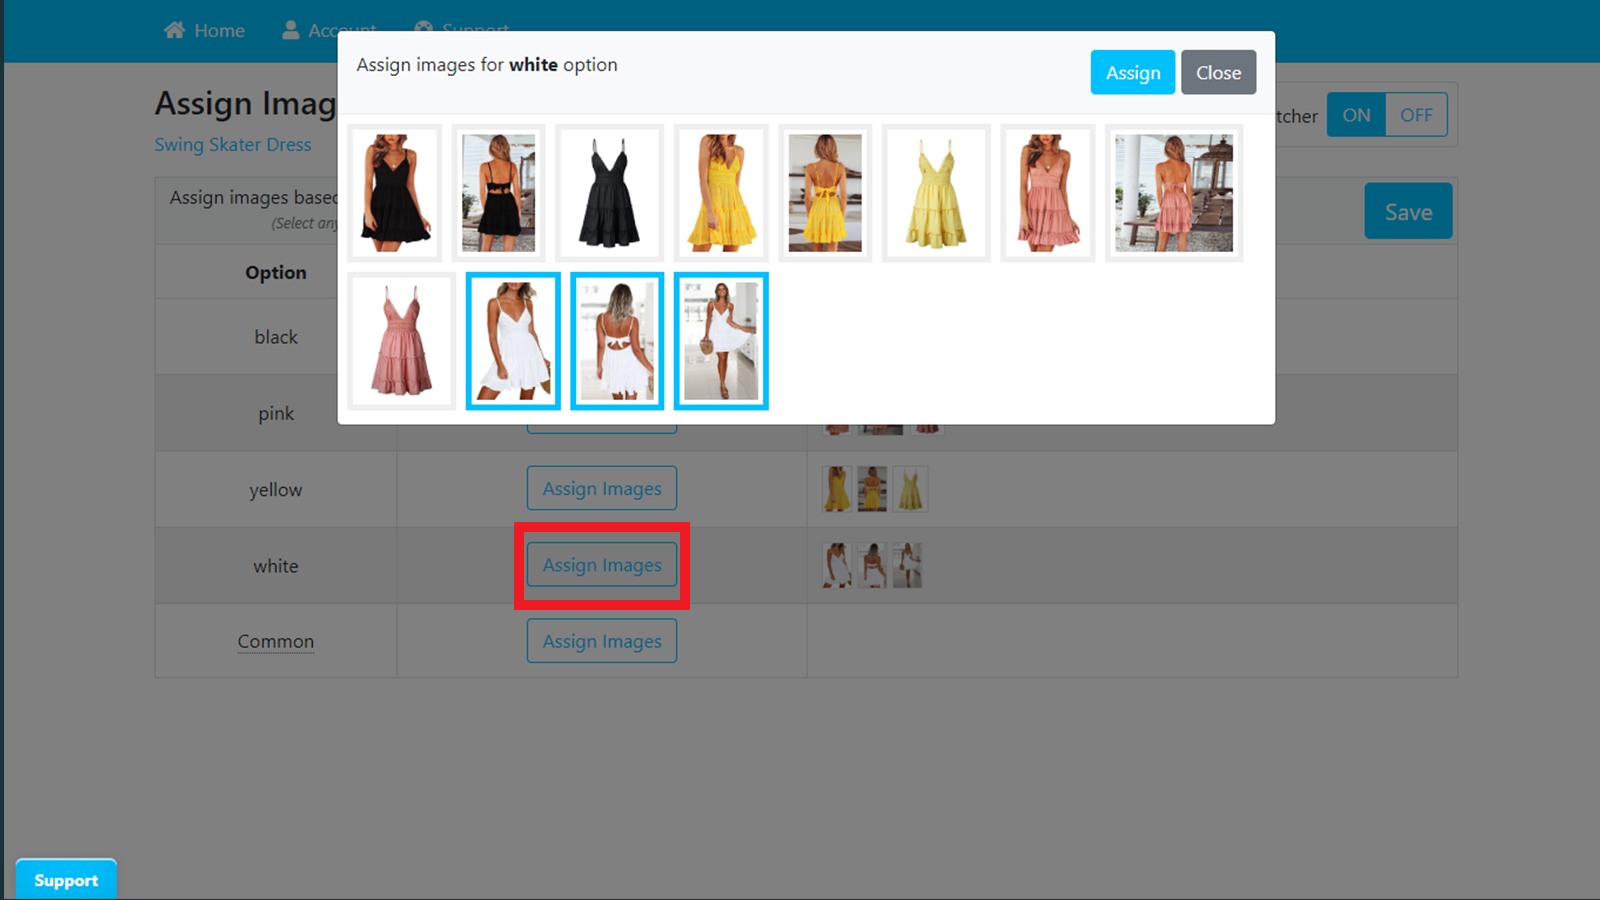Viewport: 1600px width, 900px height.
Task: Click Assign Images for the white option
Action: (x=602, y=565)
